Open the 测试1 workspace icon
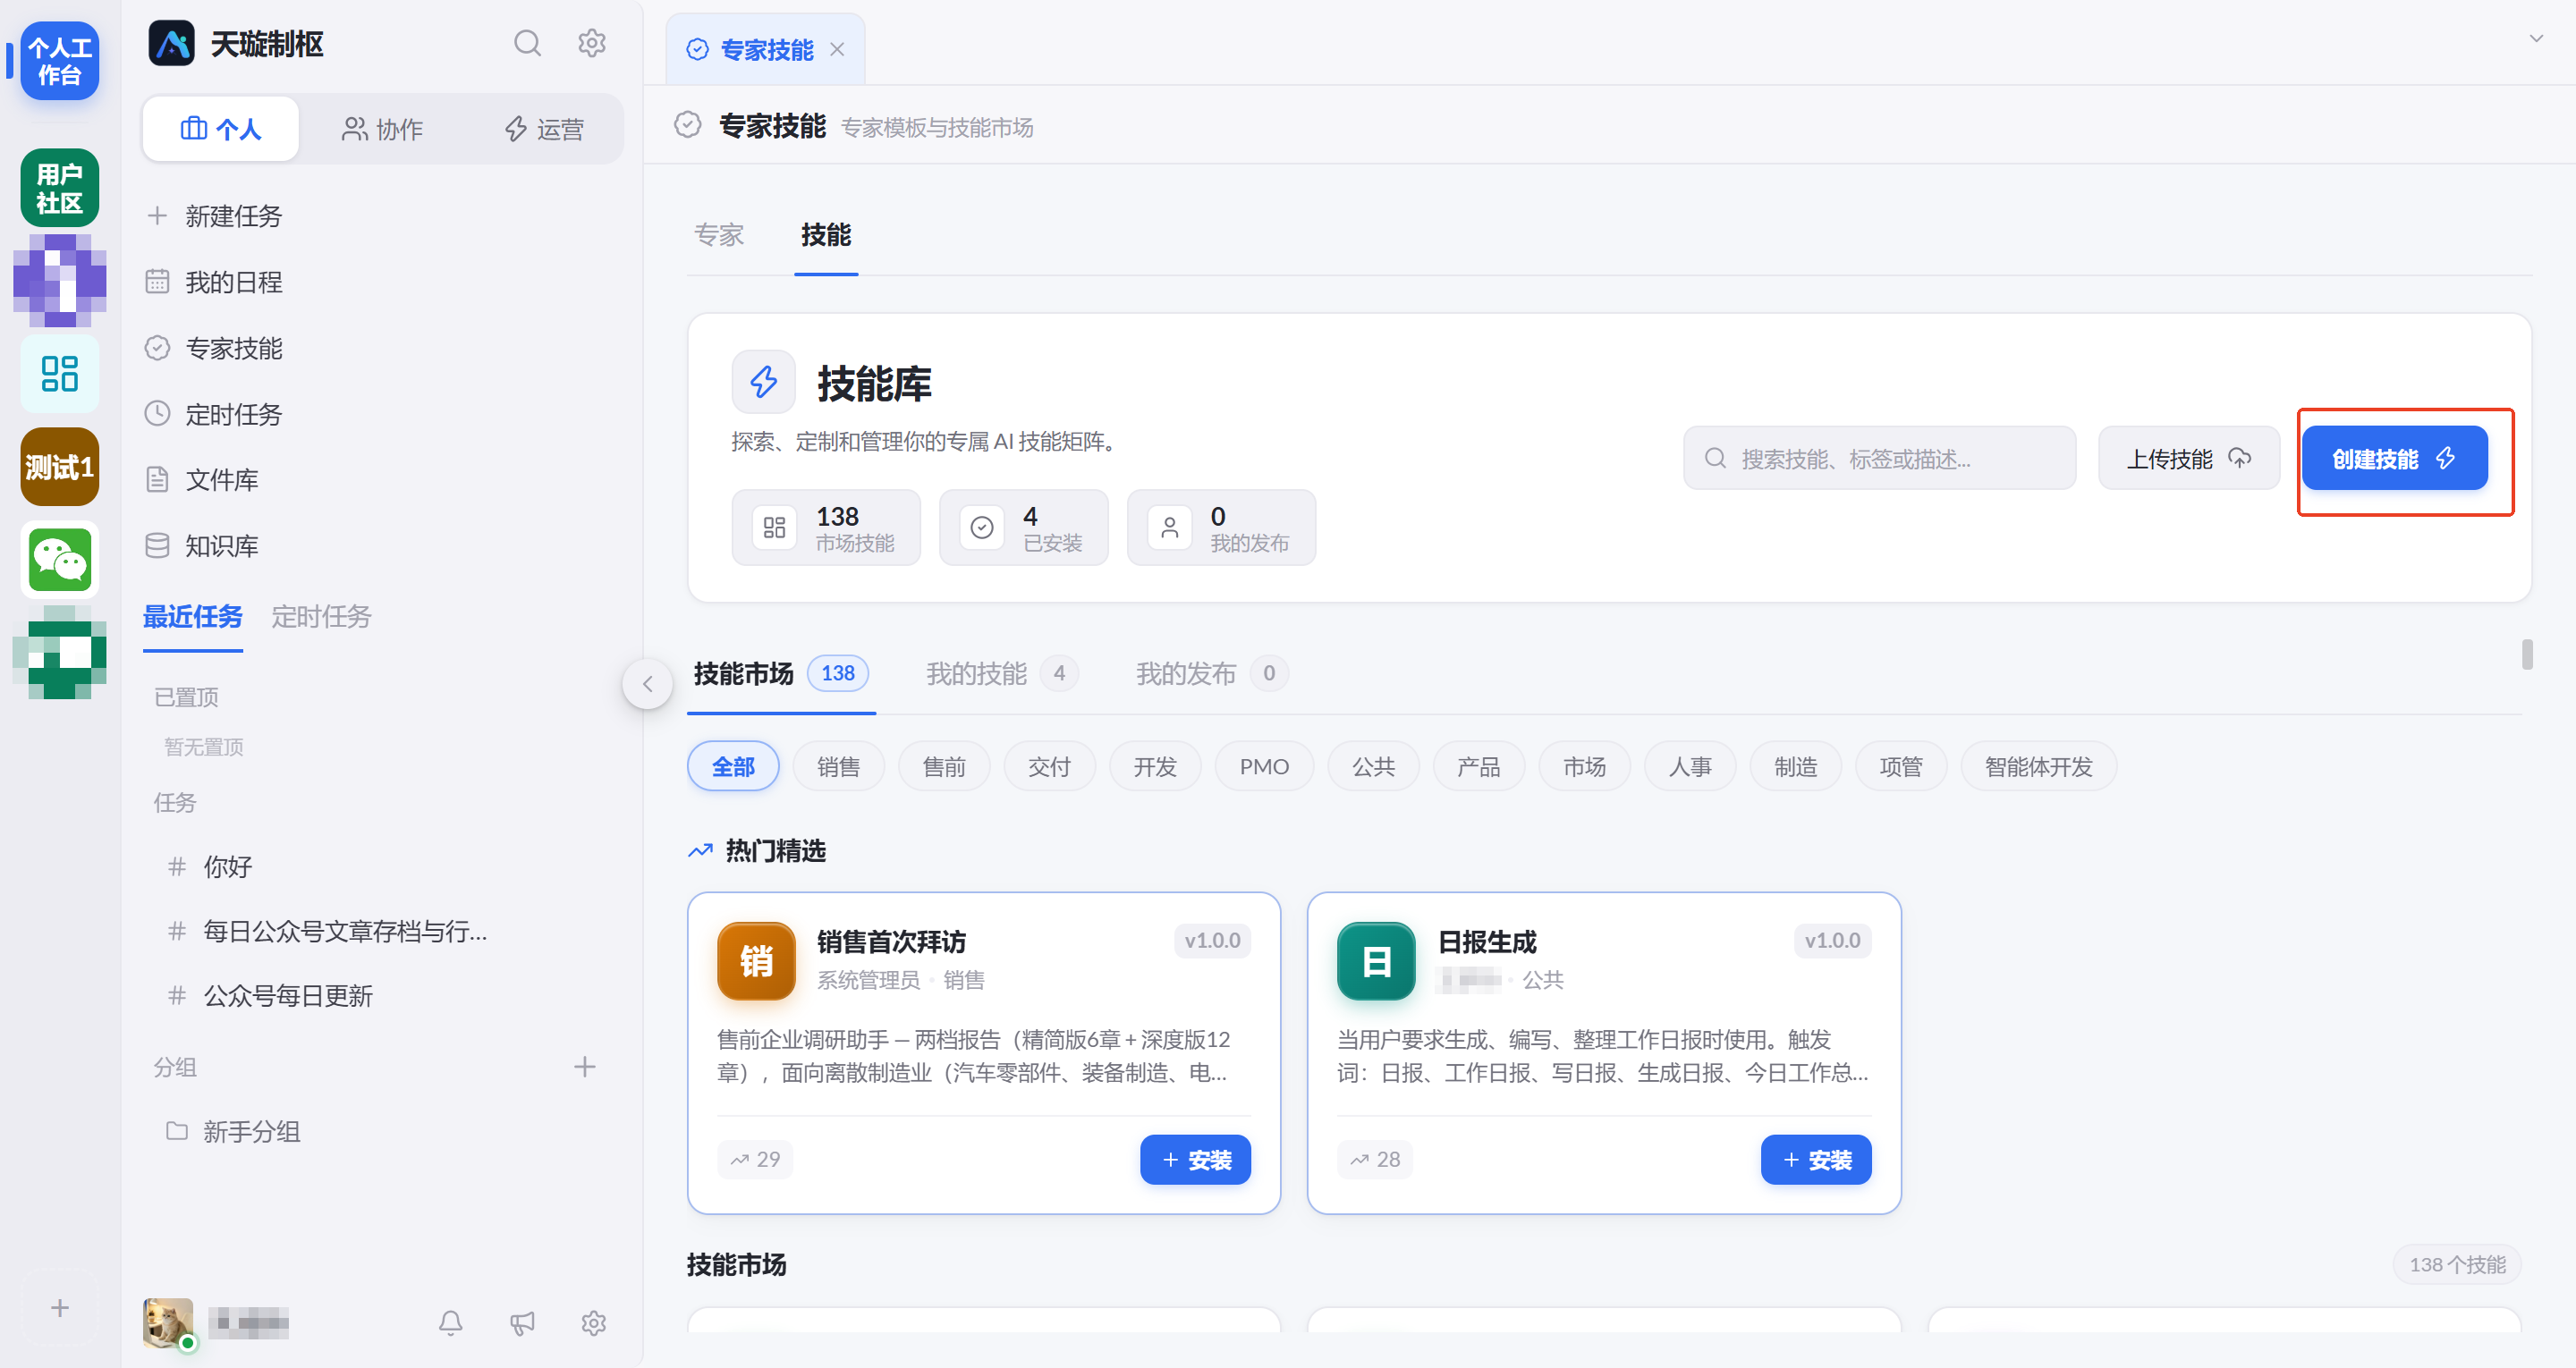Viewport: 2576px width, 1368px height. coord(60,467)
